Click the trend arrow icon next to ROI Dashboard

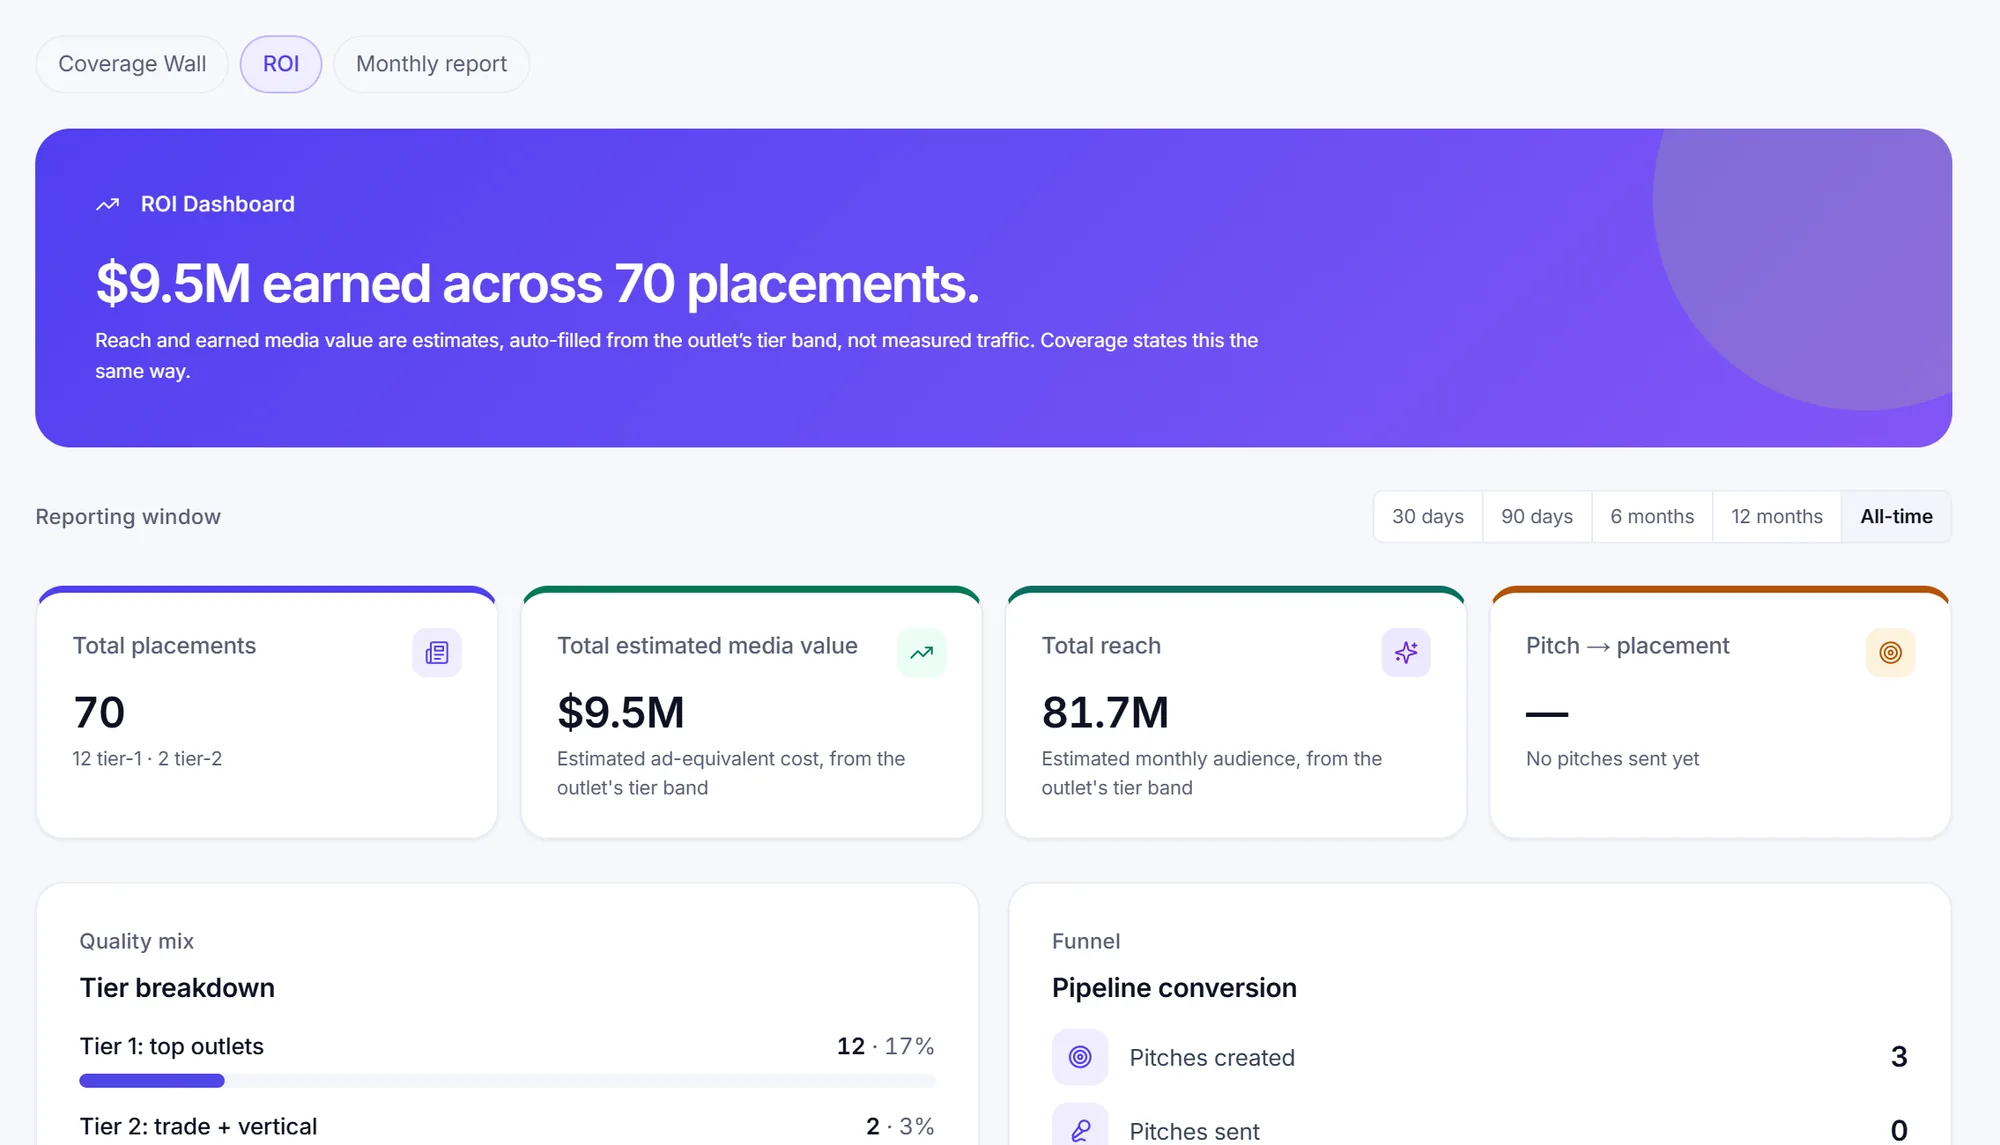click(108, 204)
